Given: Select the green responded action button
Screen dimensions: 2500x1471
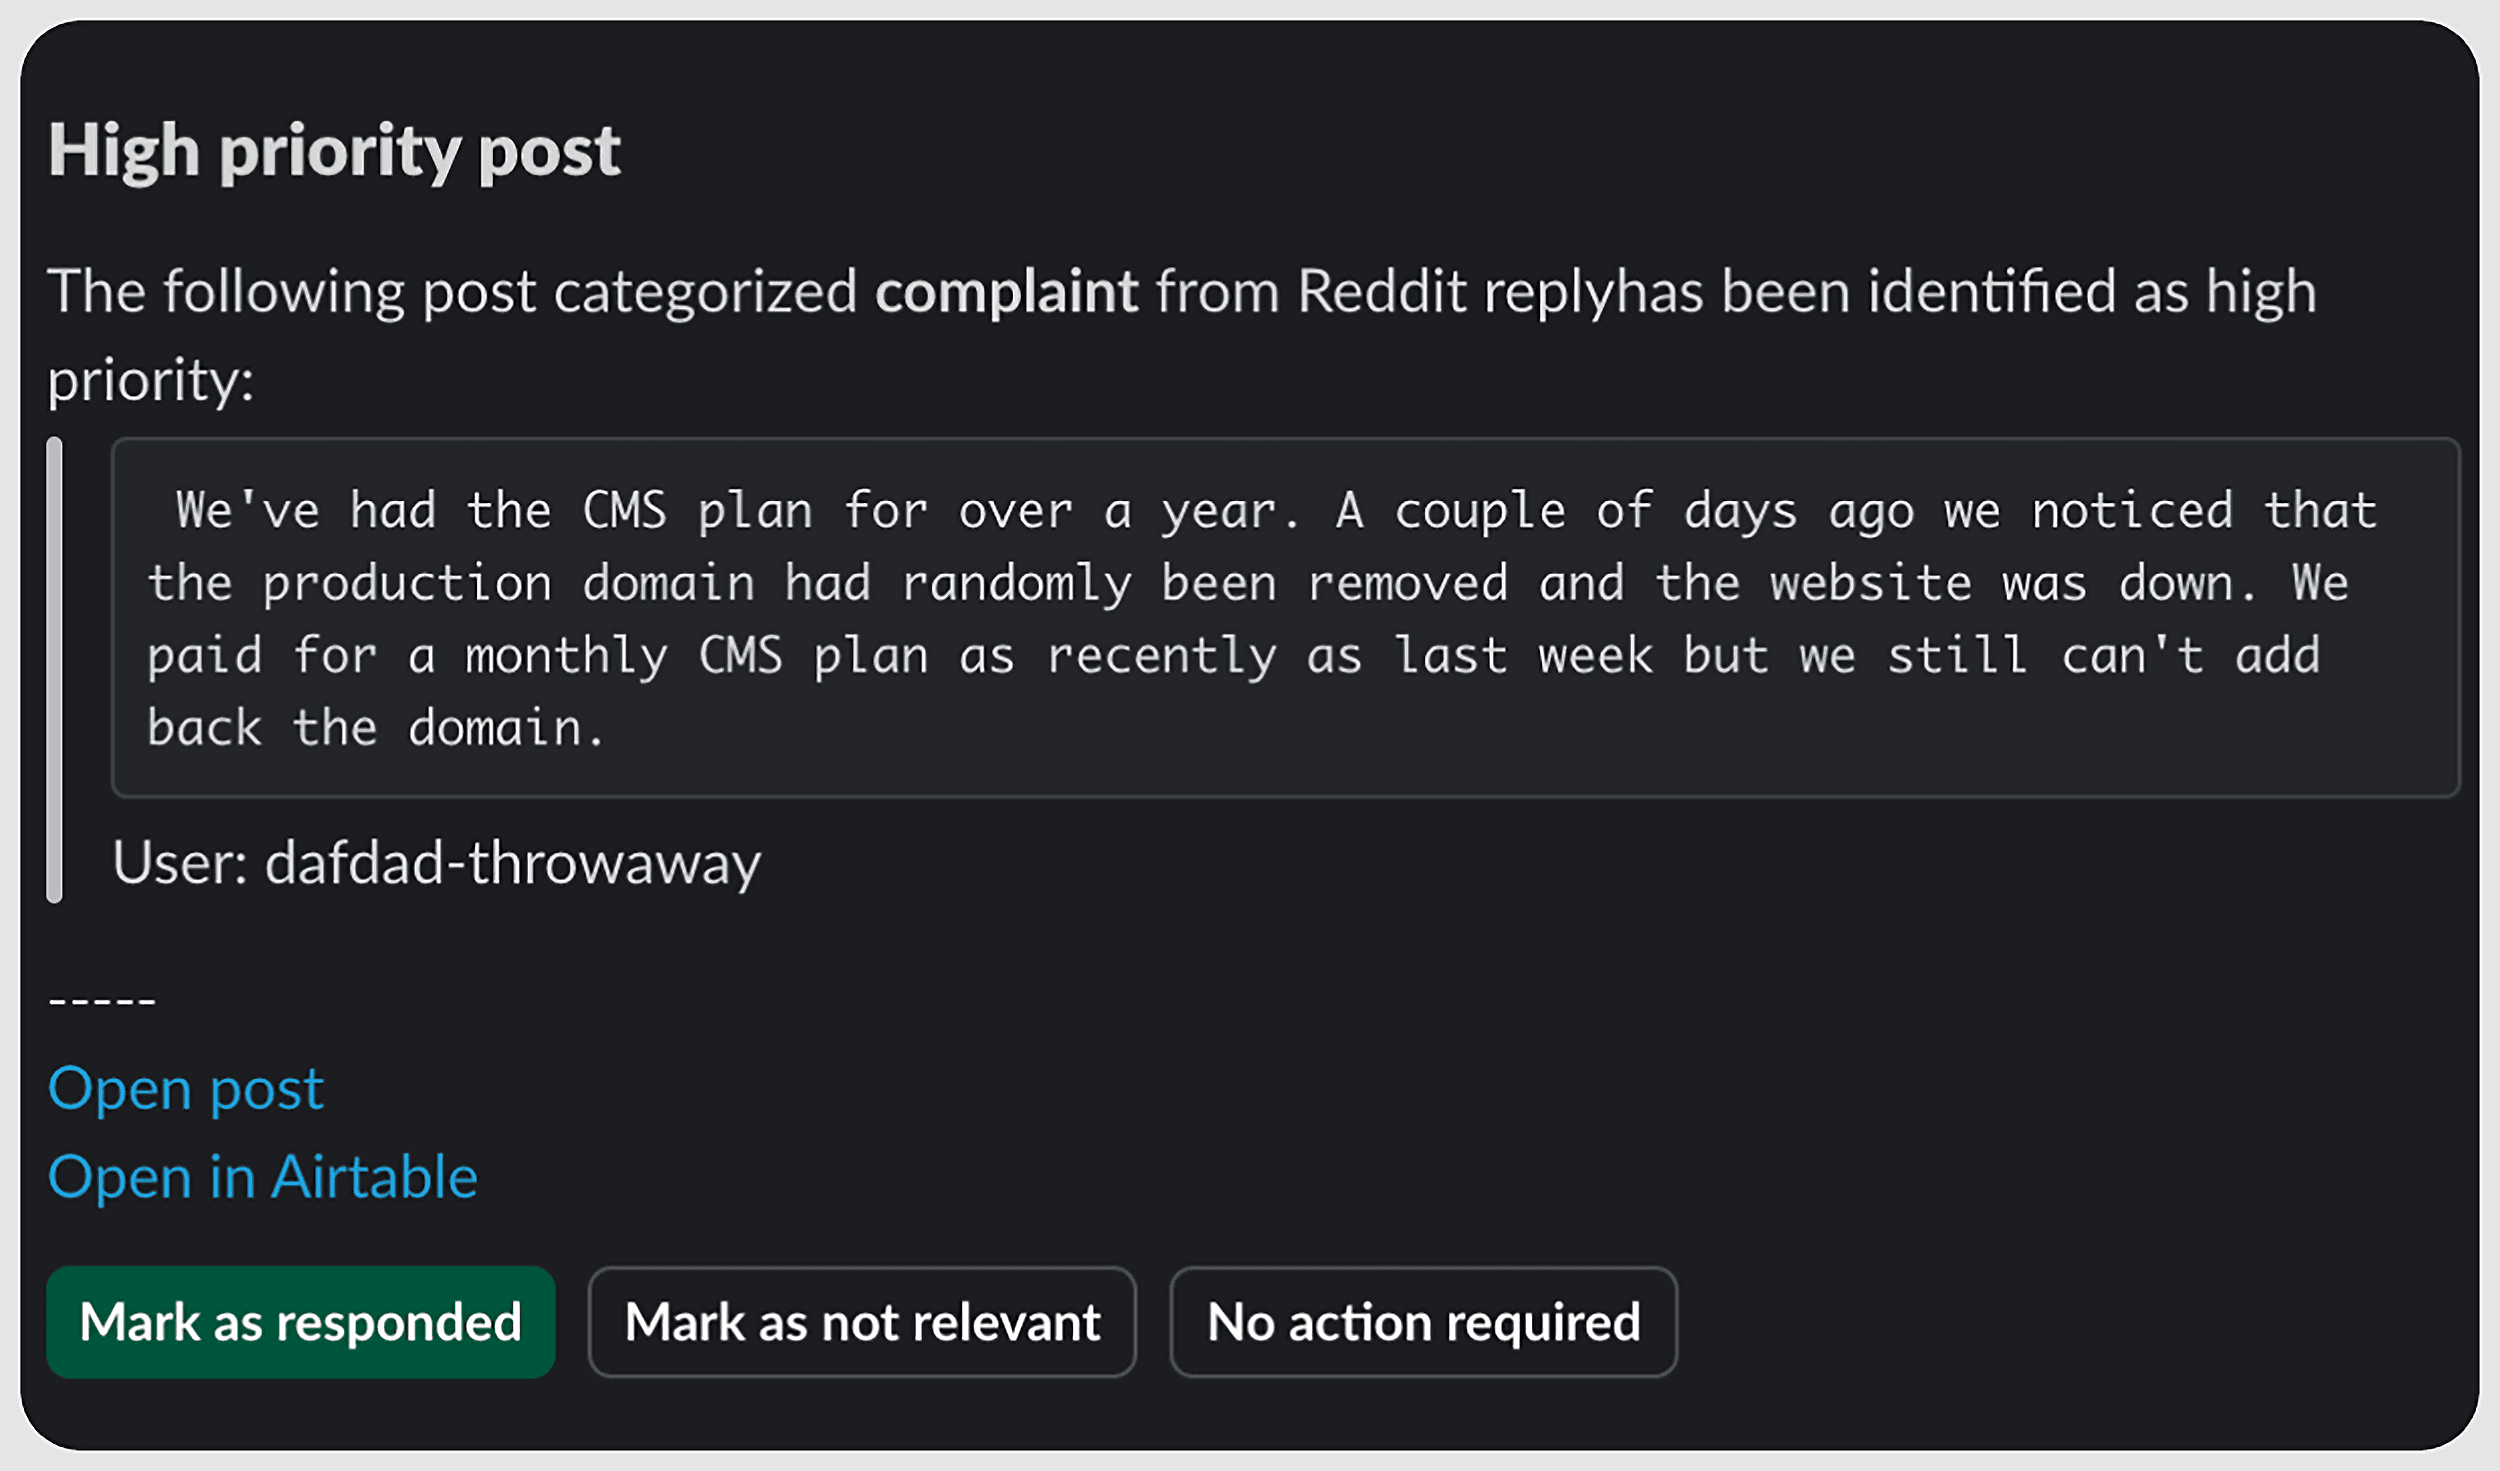Looking at the screenshot, I should 301,1322.
